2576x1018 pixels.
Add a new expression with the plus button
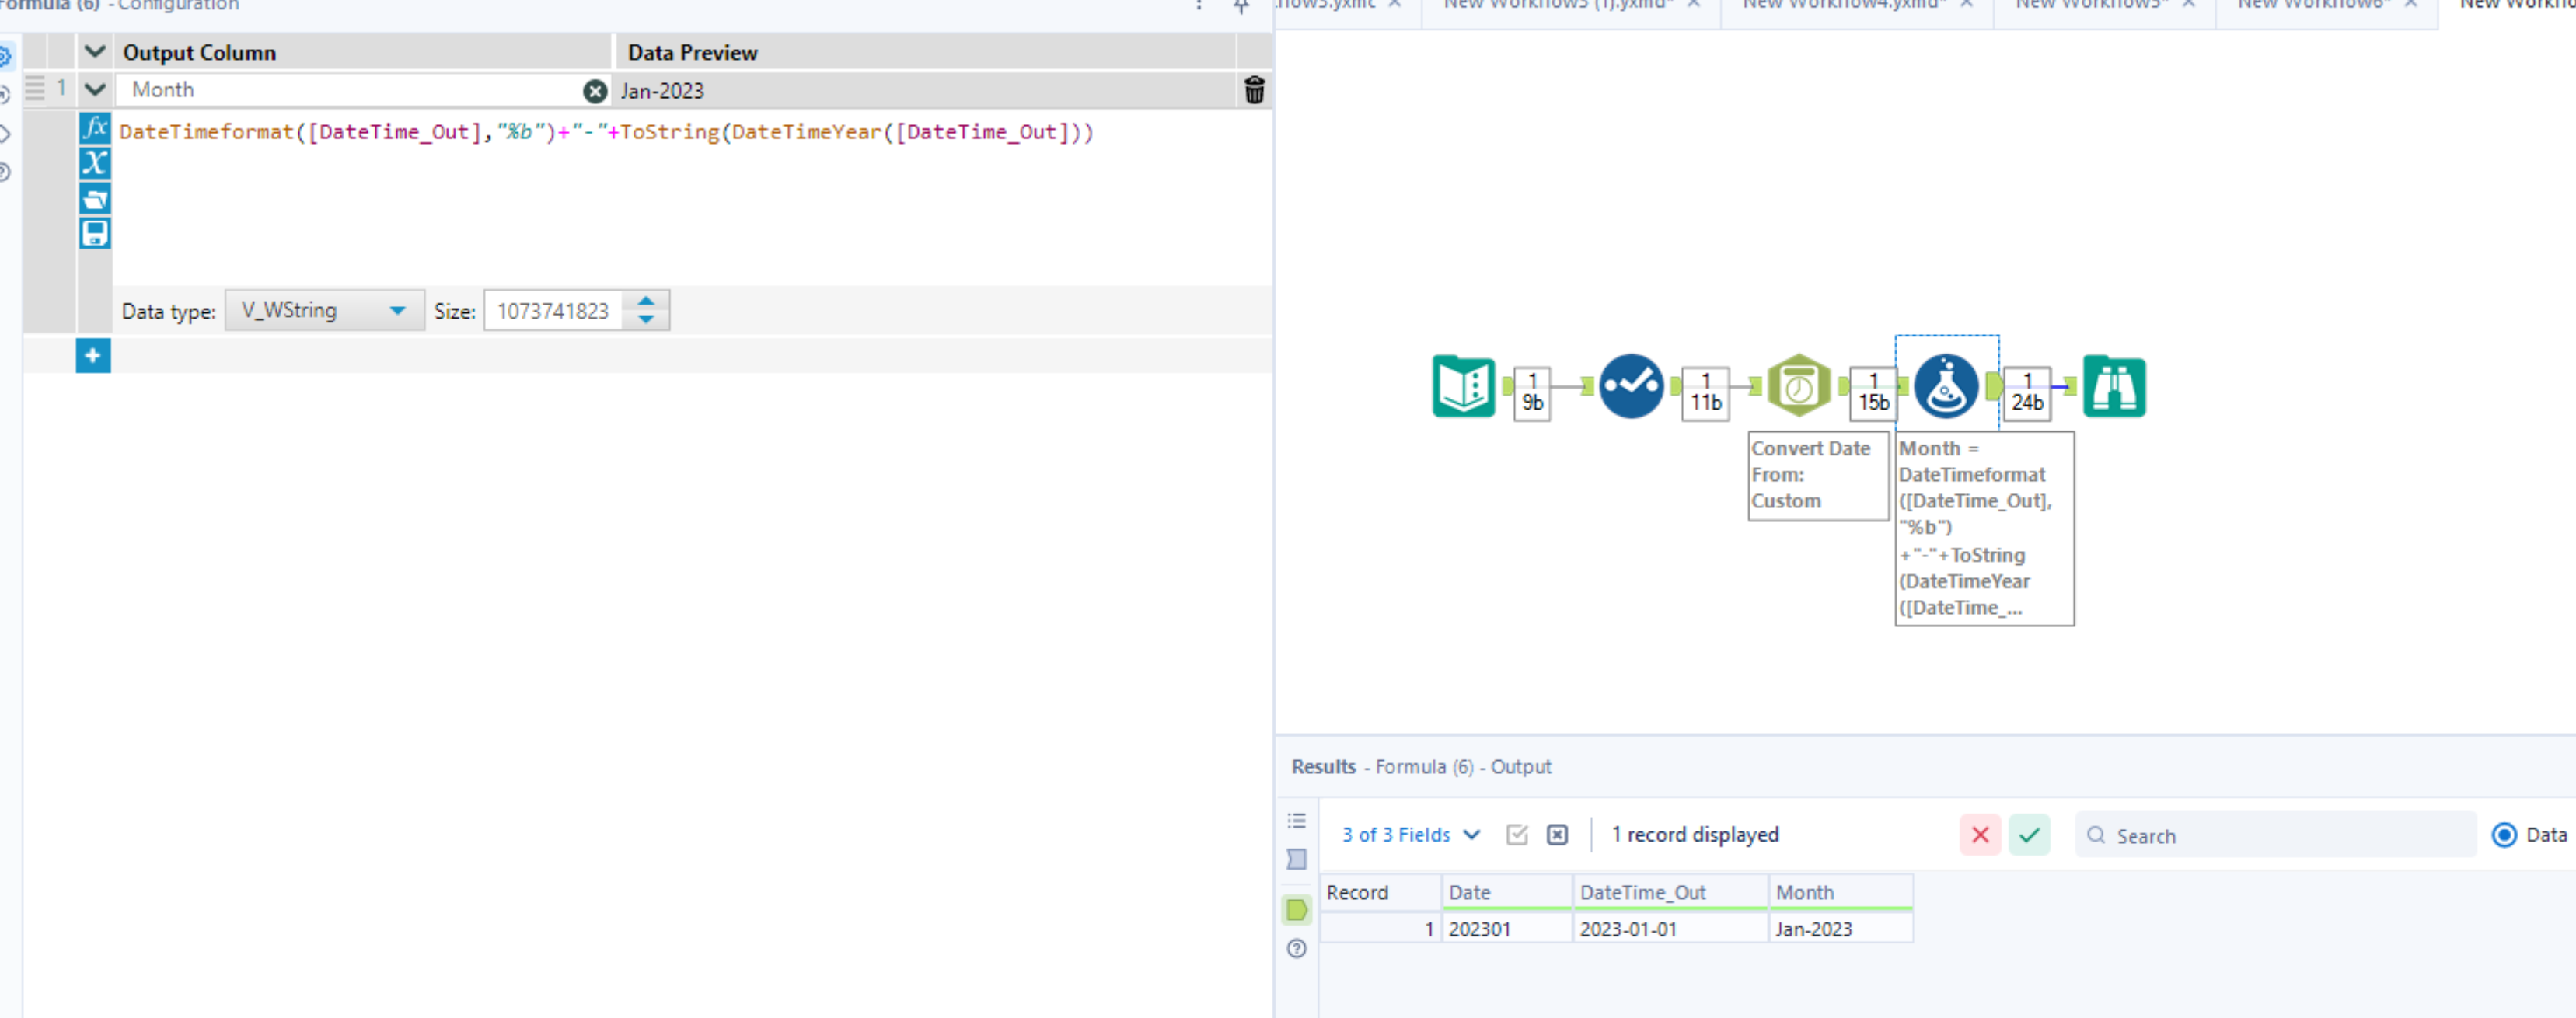(92, 355)
